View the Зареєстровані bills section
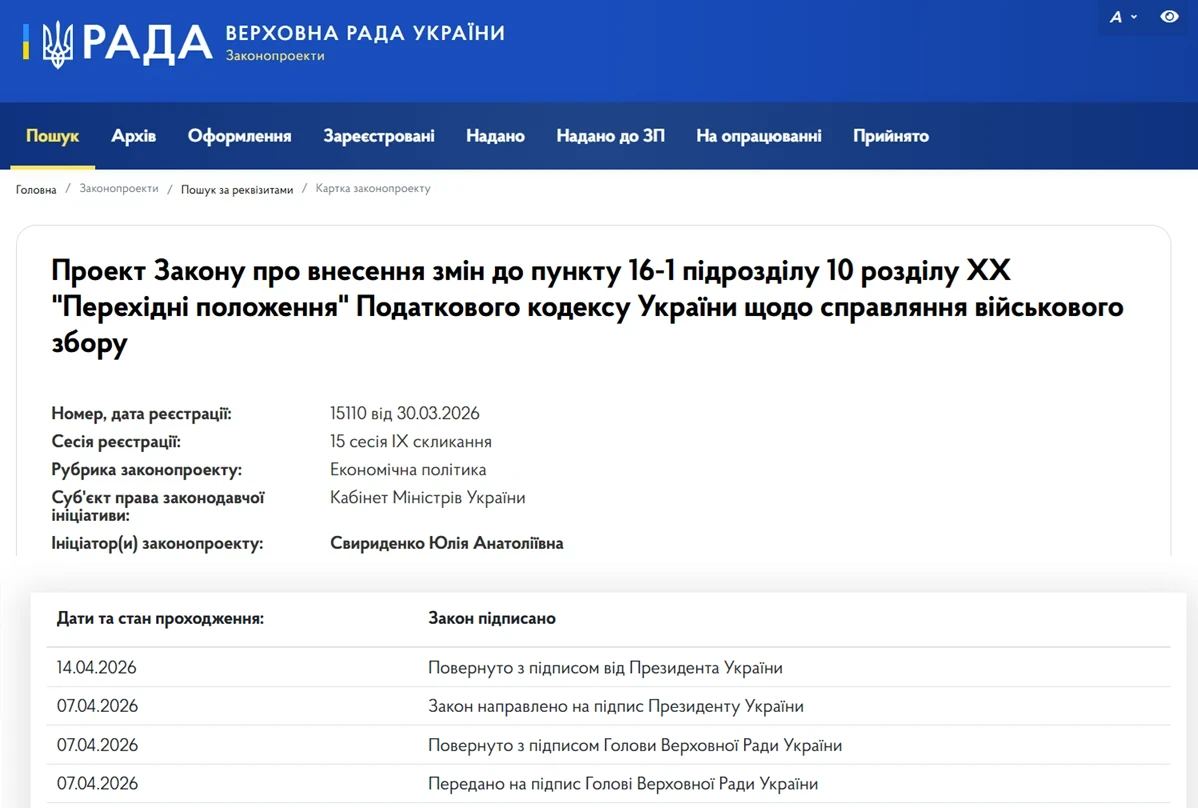The height and width of the screenshot is (808, 1198). pyautogui.click(x=378, y=136)
